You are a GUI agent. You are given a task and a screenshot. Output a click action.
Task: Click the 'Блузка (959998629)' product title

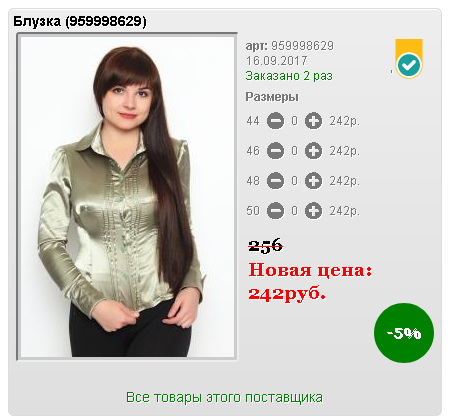coord(80,21)
